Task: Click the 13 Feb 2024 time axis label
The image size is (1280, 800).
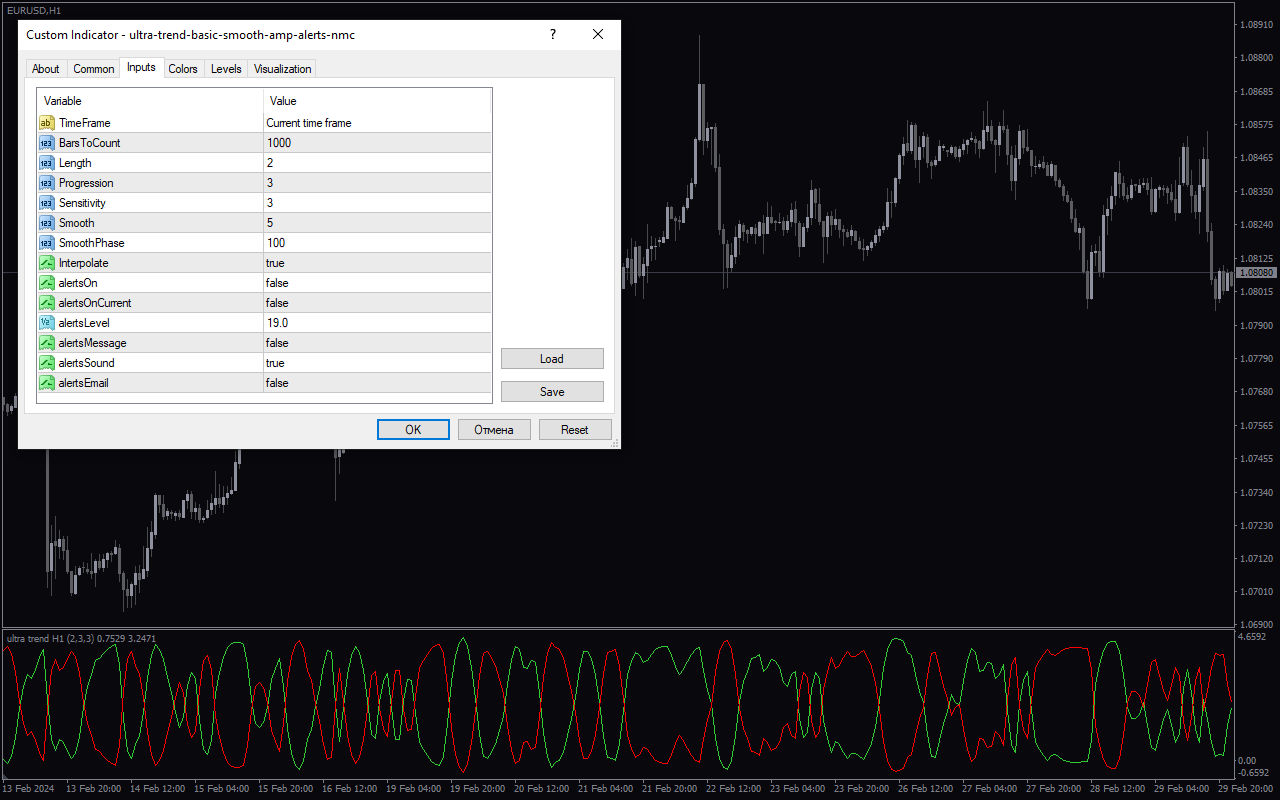Action: [27, 788]
